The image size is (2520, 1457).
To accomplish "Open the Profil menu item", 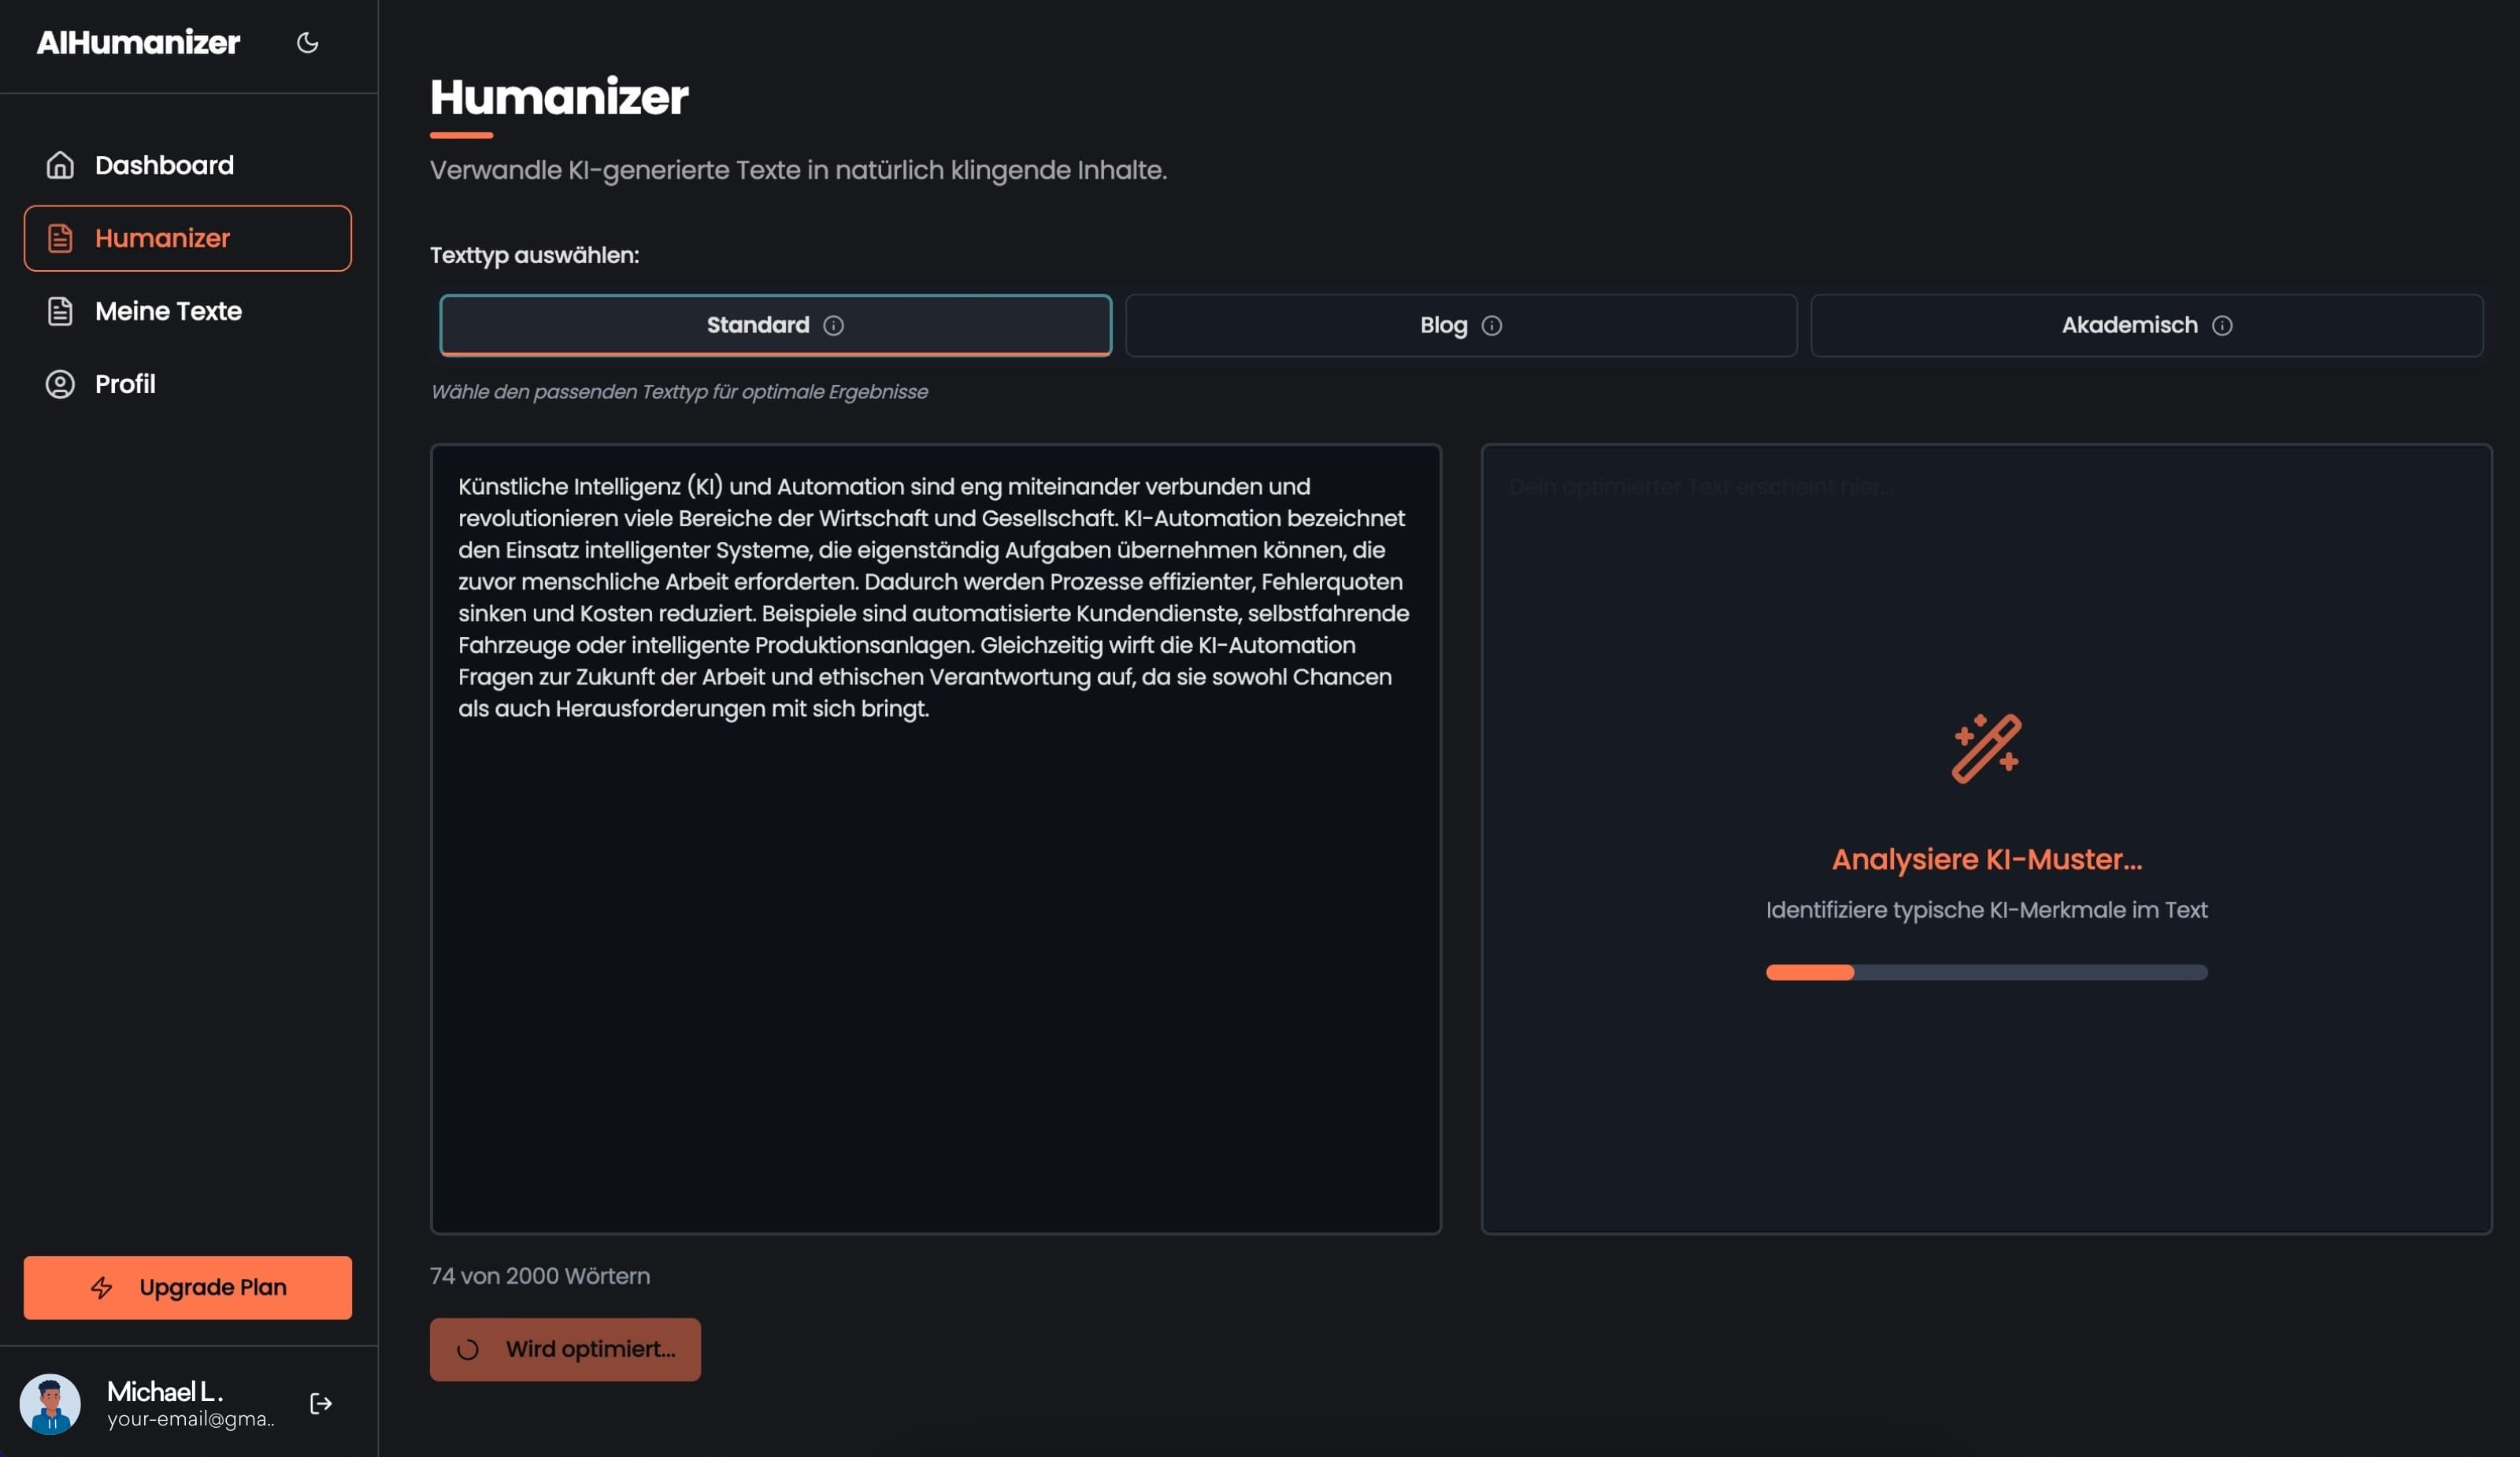I will (x=125, y=384).
